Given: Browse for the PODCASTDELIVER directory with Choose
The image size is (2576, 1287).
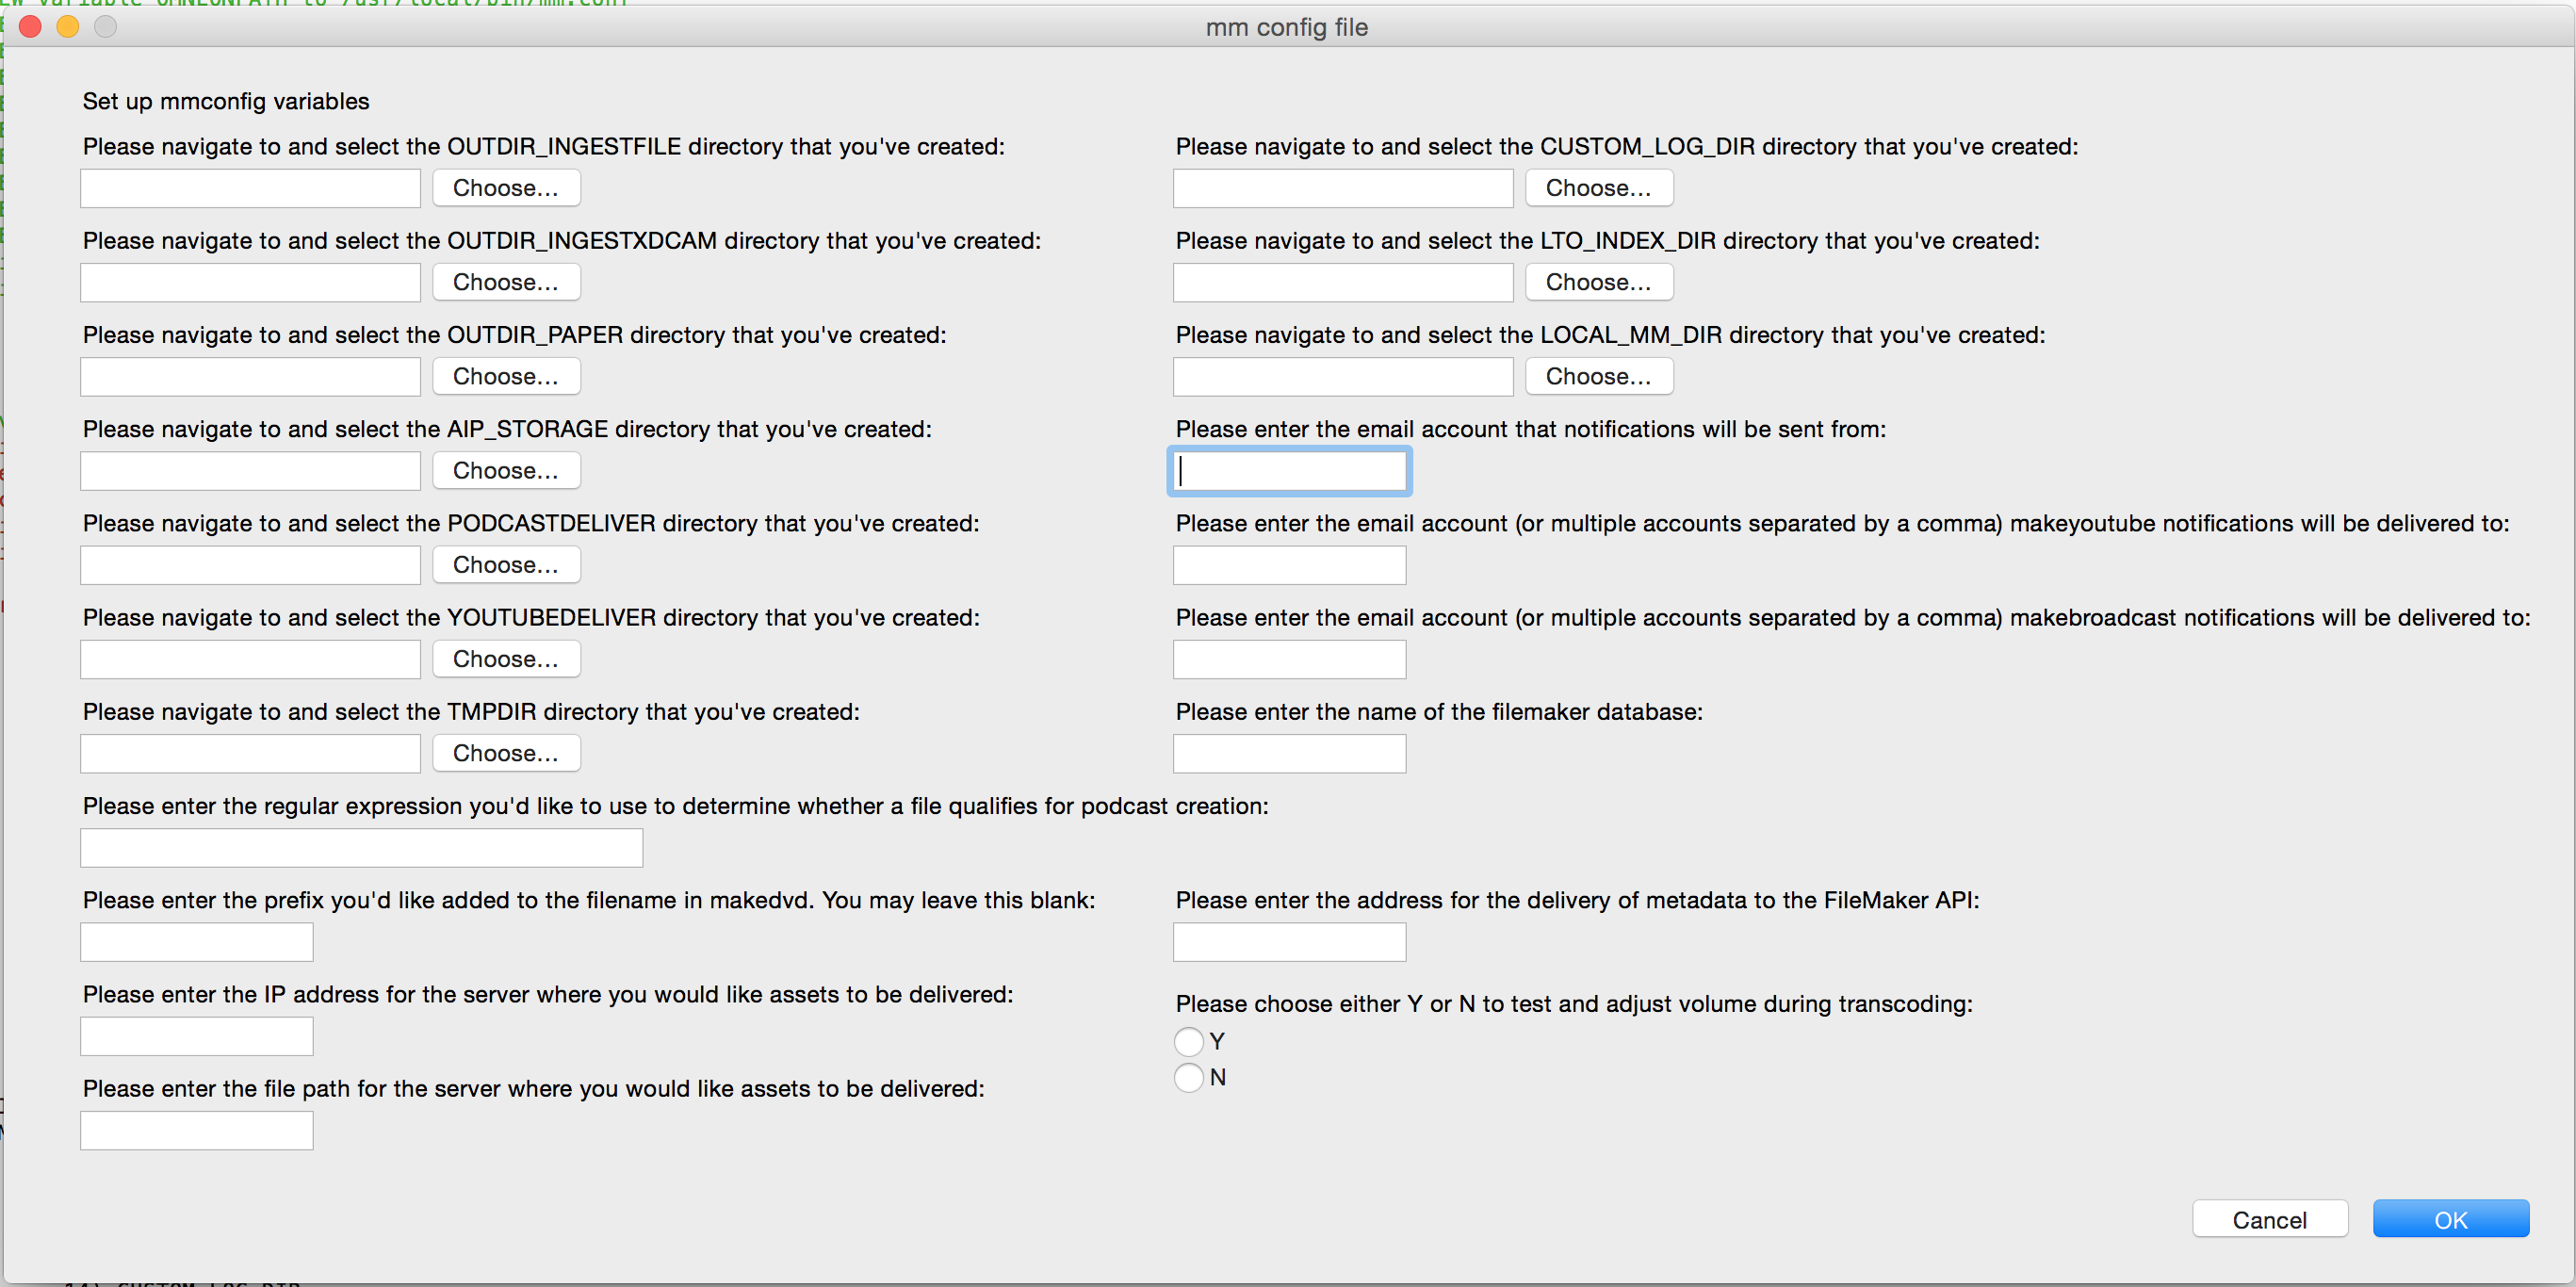Looking at the screenshot, I should tap(505, 565).
